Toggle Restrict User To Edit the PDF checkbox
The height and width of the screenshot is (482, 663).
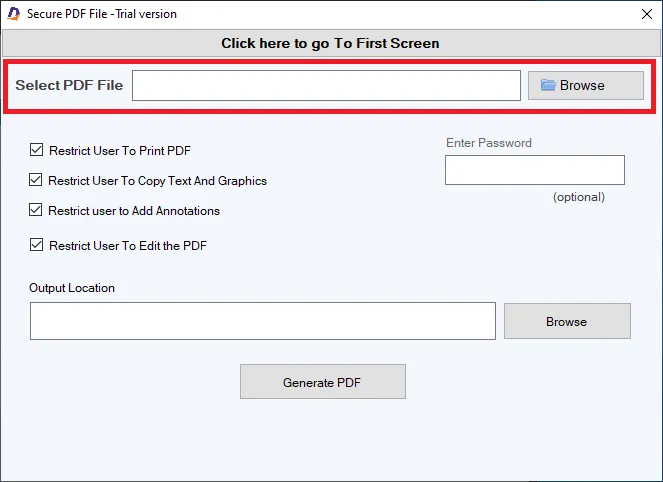pos(36,245)
